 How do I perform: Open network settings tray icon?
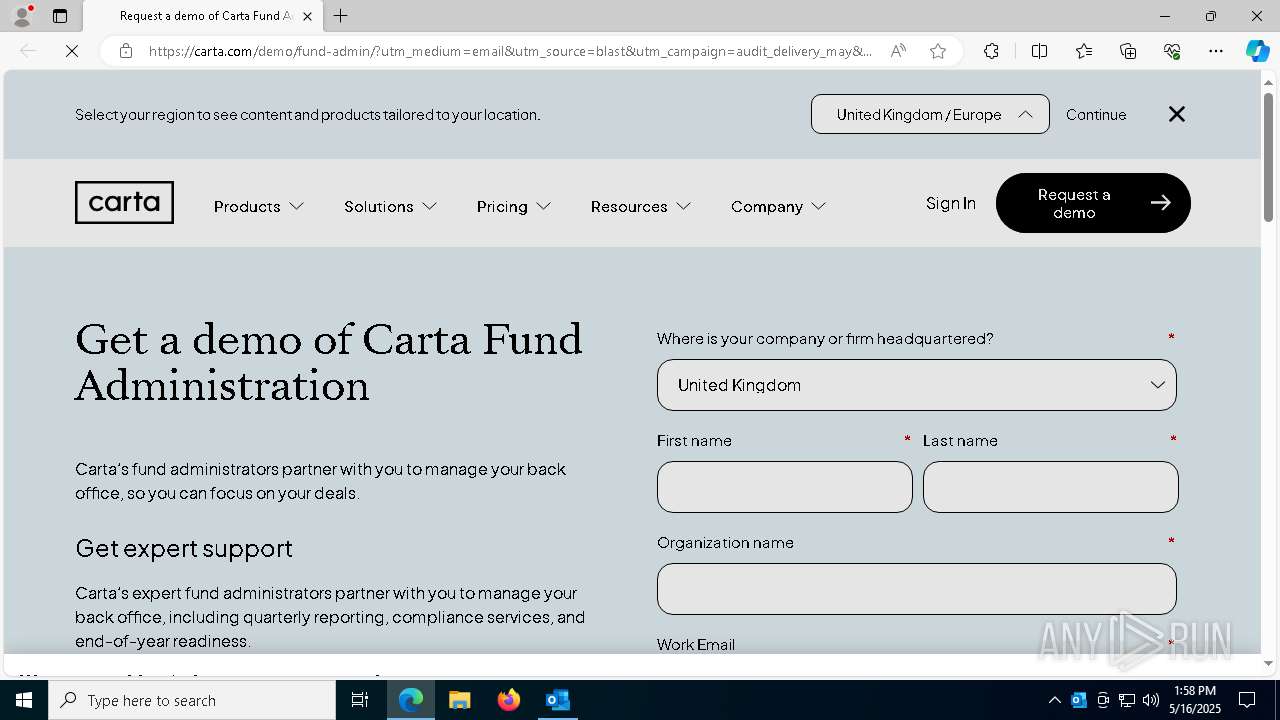pyautogui.click(x=1127, y=700)
